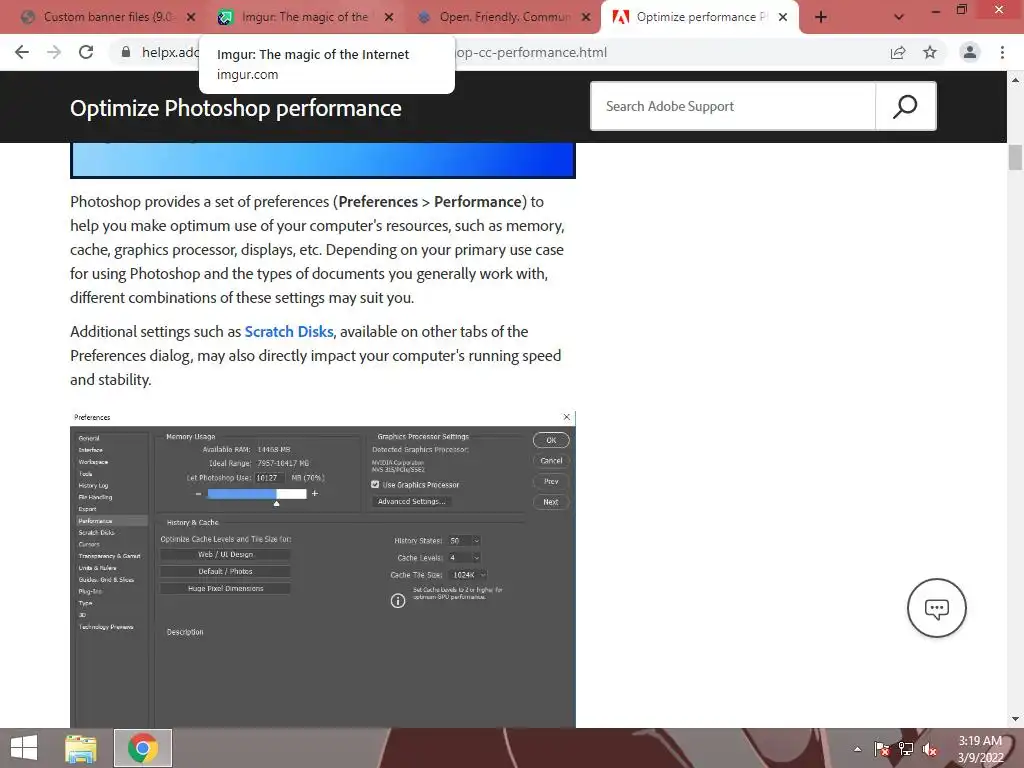Open the network icon in system tray

point(906,749)
